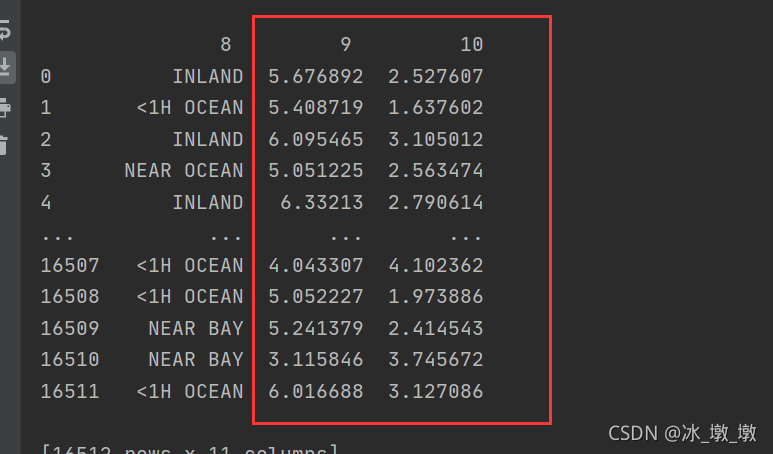Click the print console output icon
This screenshot has height=454, width=773.
pyautogui.click(x=5, y=107)
